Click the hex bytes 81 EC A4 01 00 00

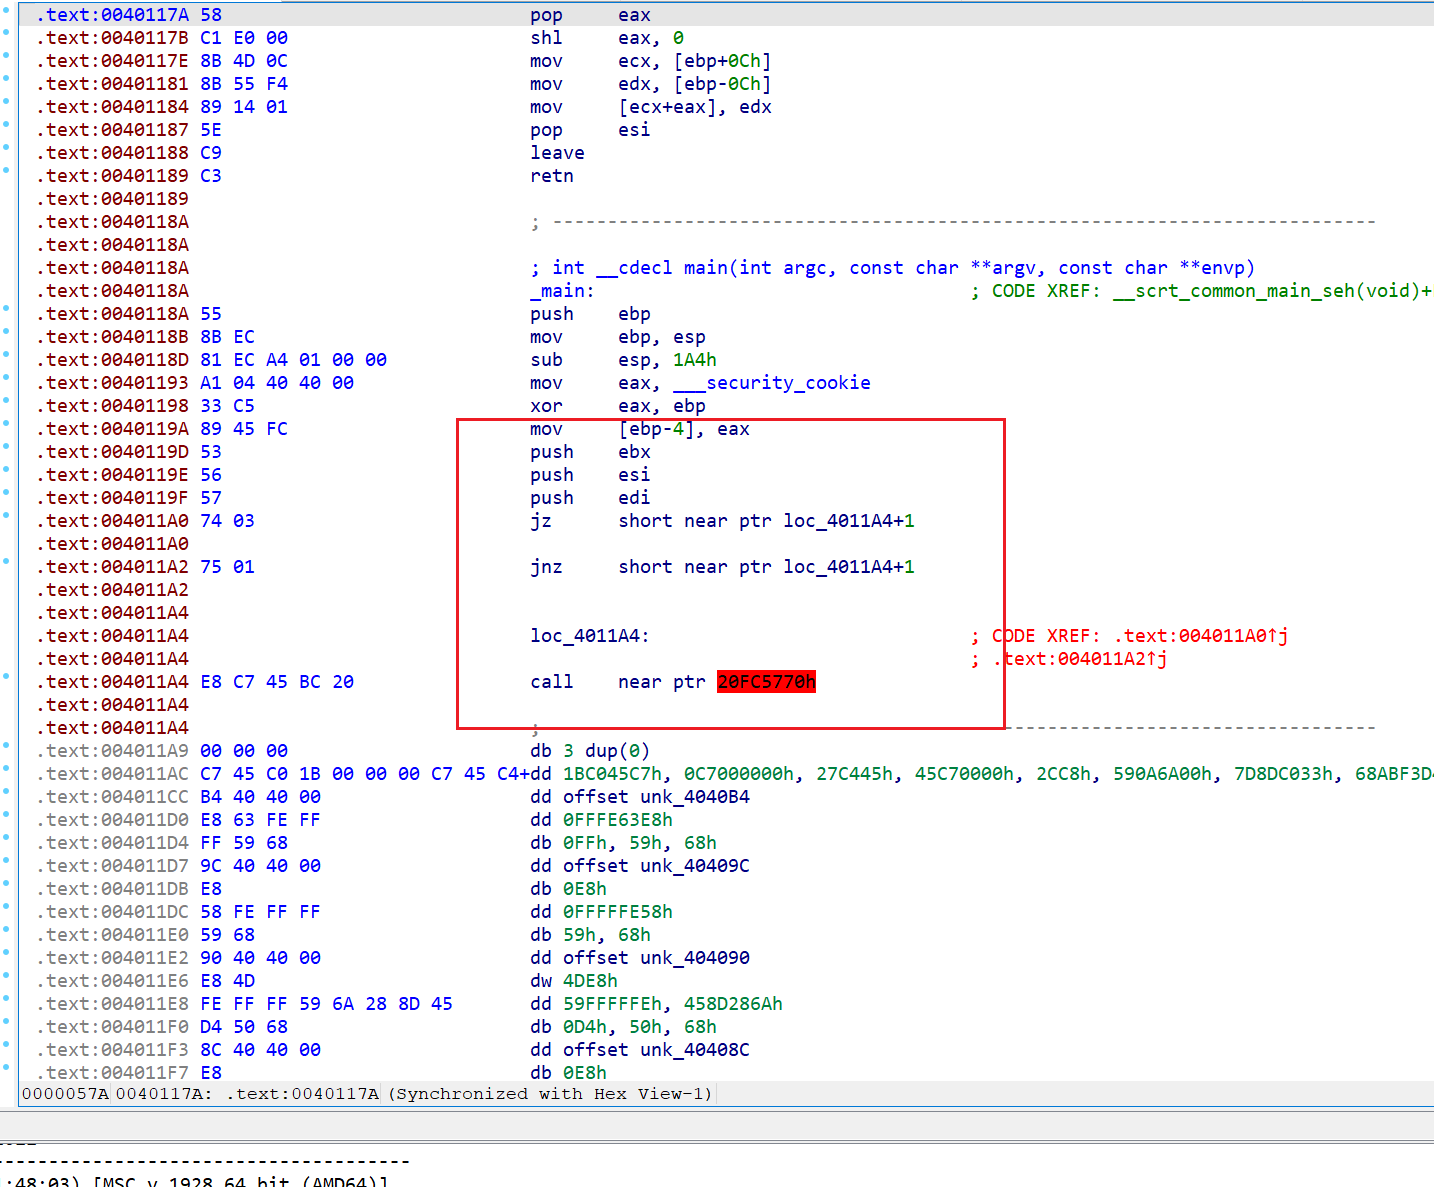(293, 360)
